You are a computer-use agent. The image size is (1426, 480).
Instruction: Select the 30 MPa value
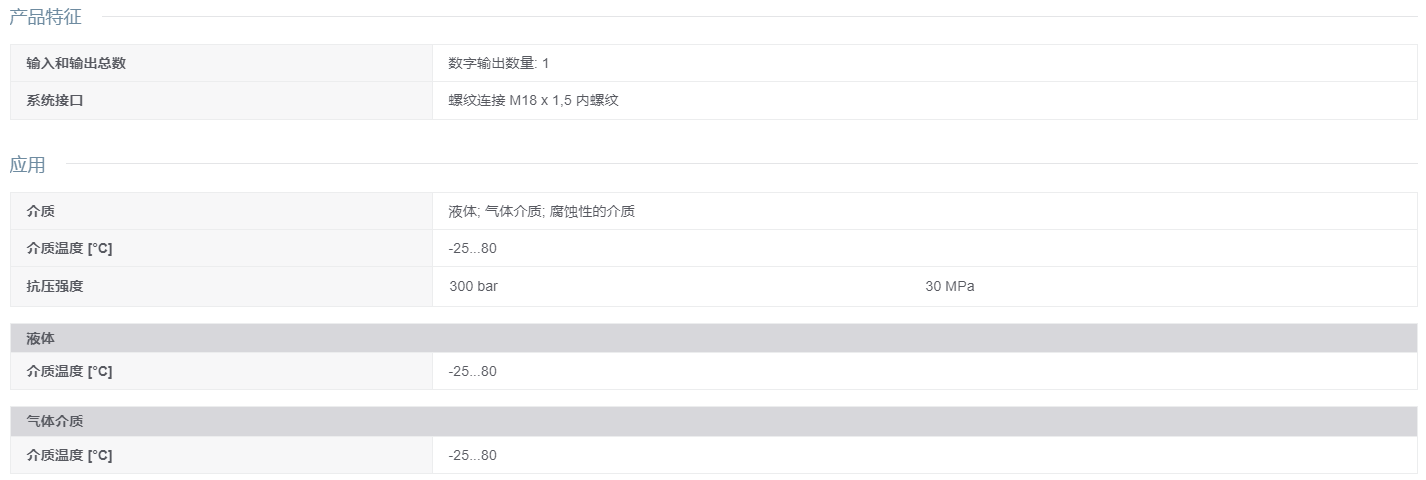click(950, 286)
